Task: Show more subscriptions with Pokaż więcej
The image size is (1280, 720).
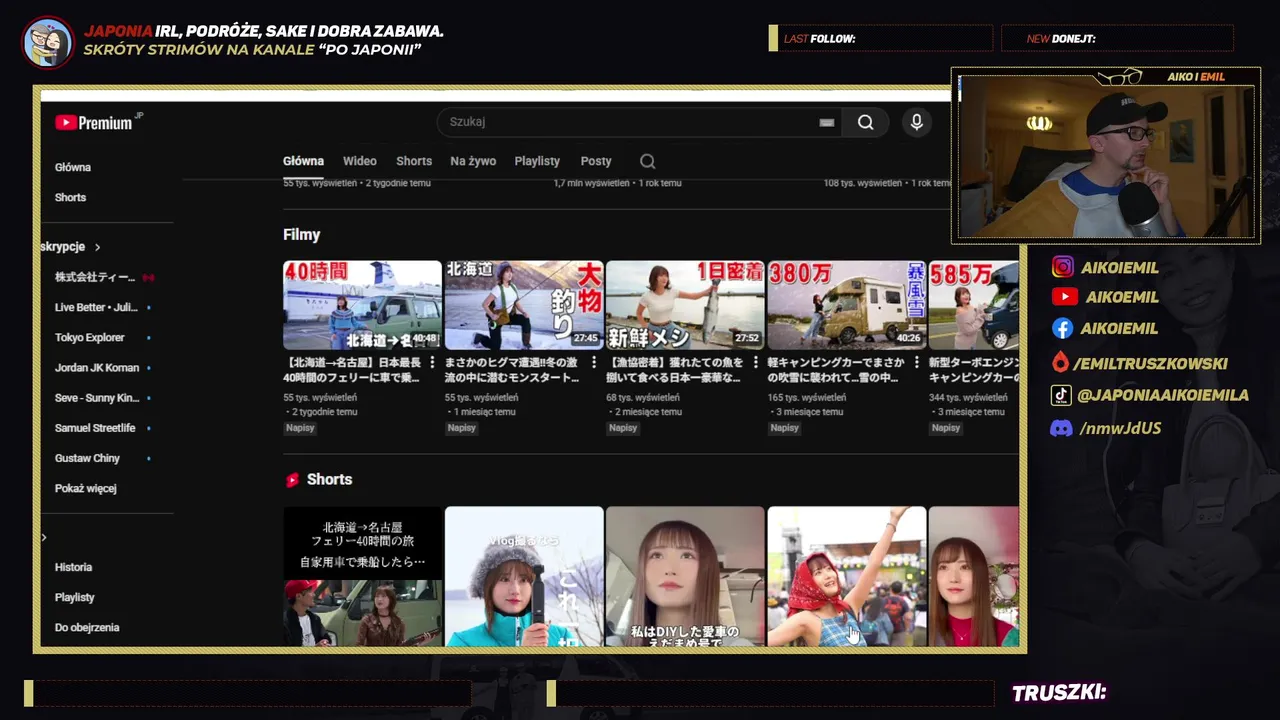Action: [x=86, y=488]
